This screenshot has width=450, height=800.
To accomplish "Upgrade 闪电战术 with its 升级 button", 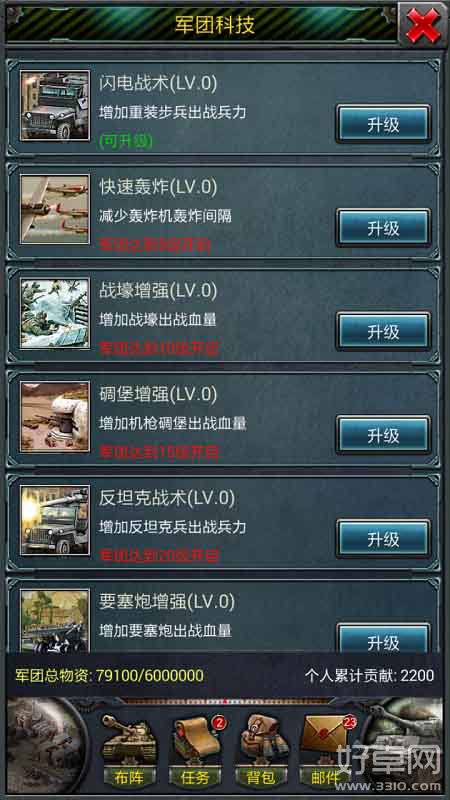I will tap(383, 124).
